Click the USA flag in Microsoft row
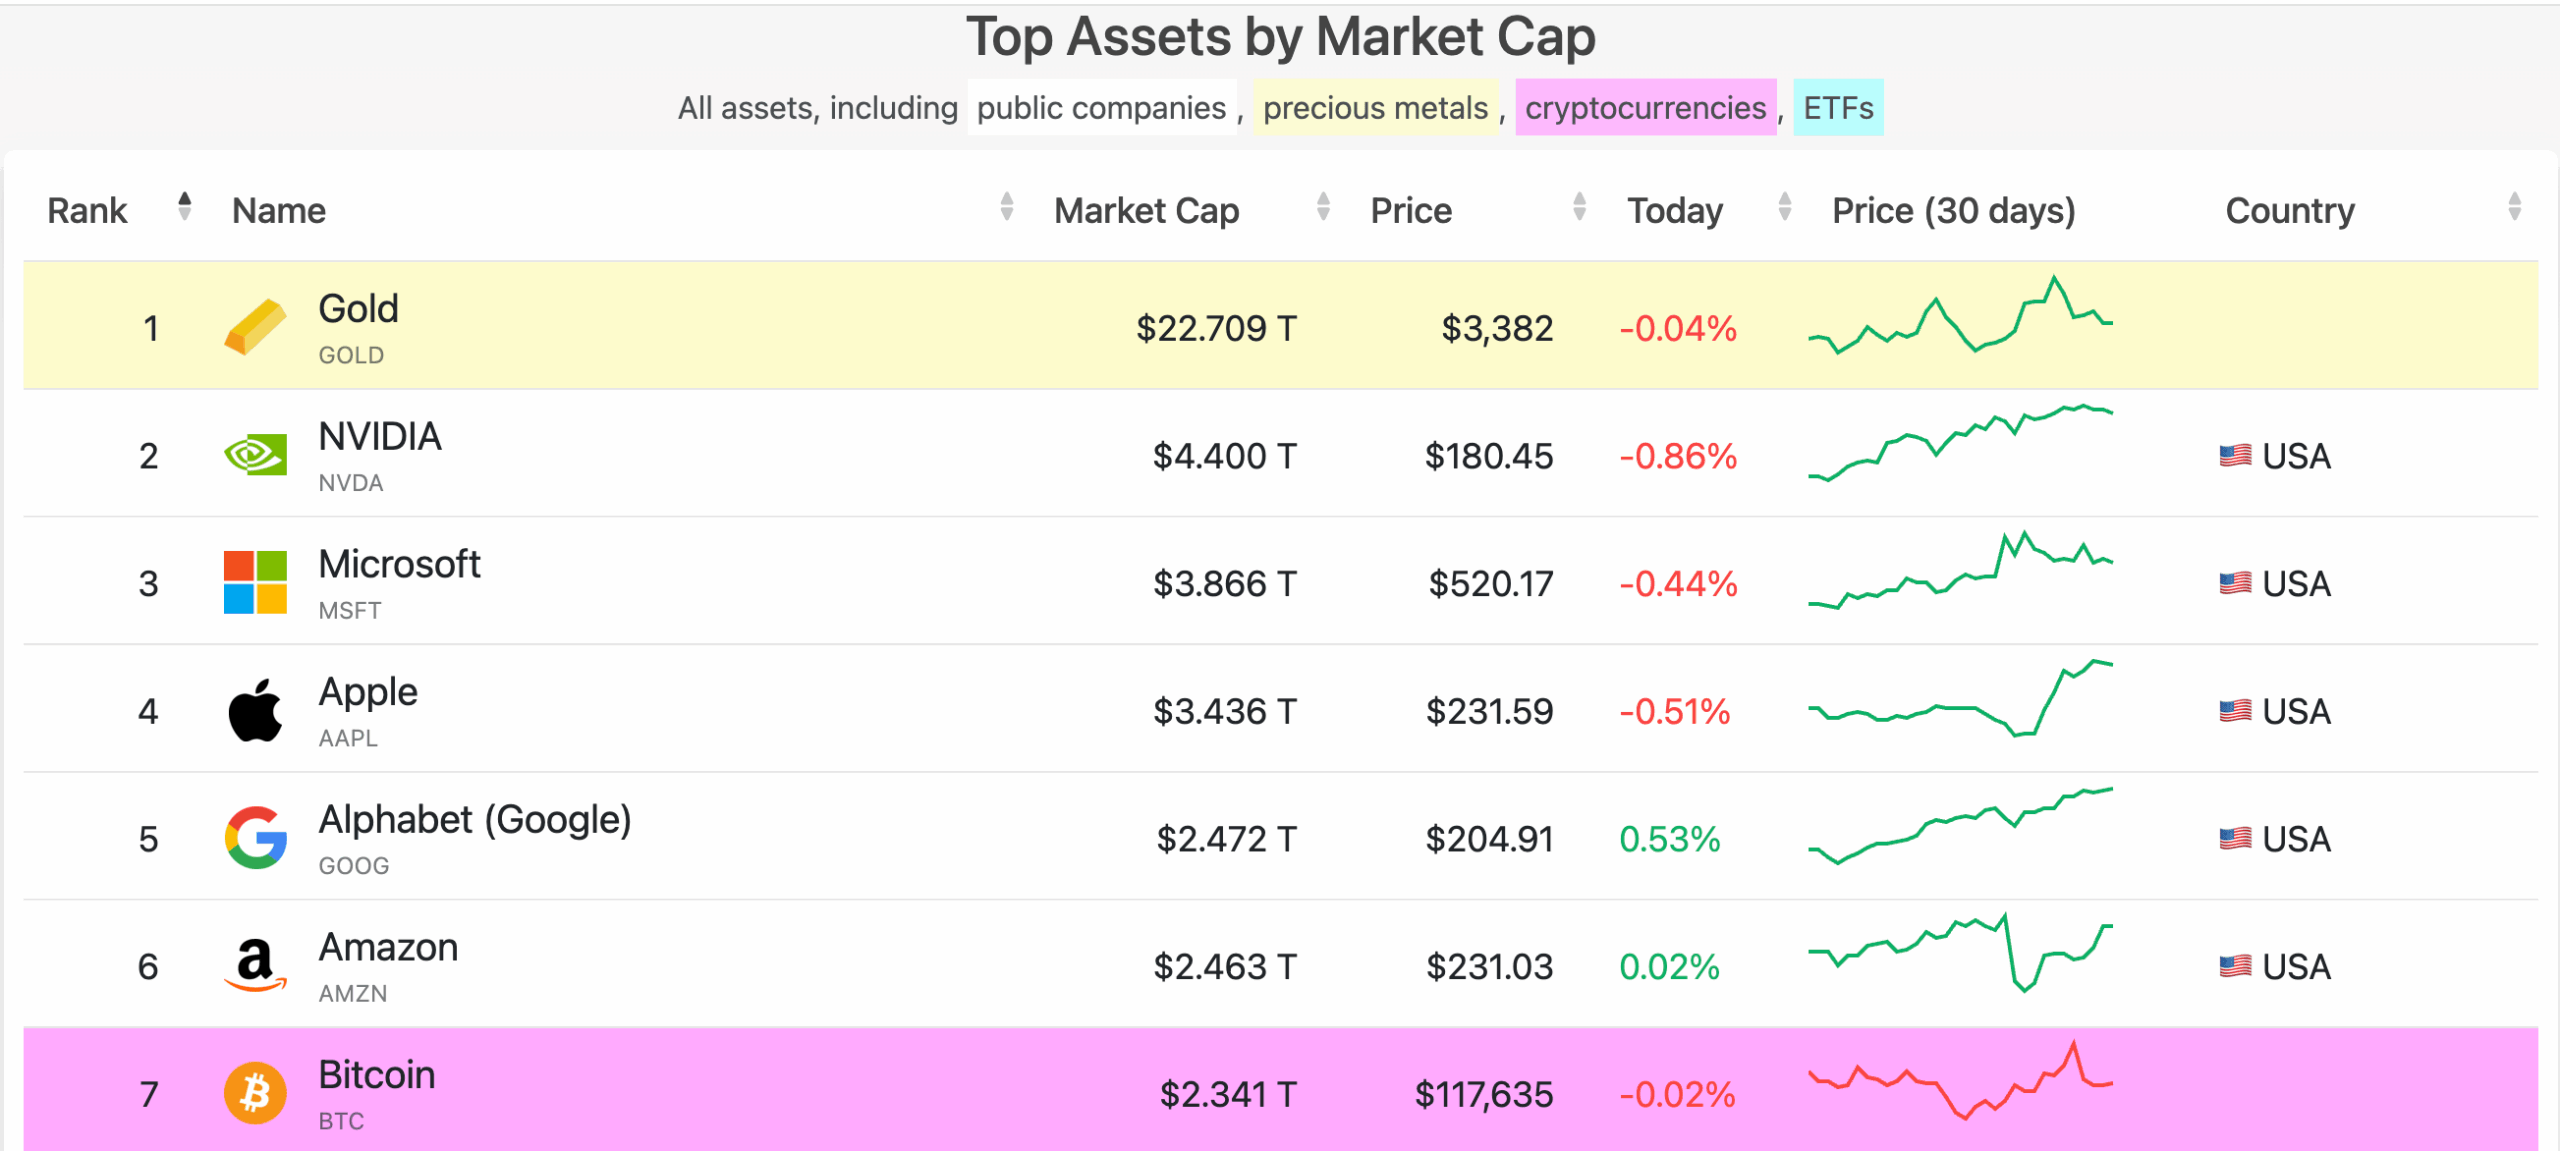 point(2235,583)
